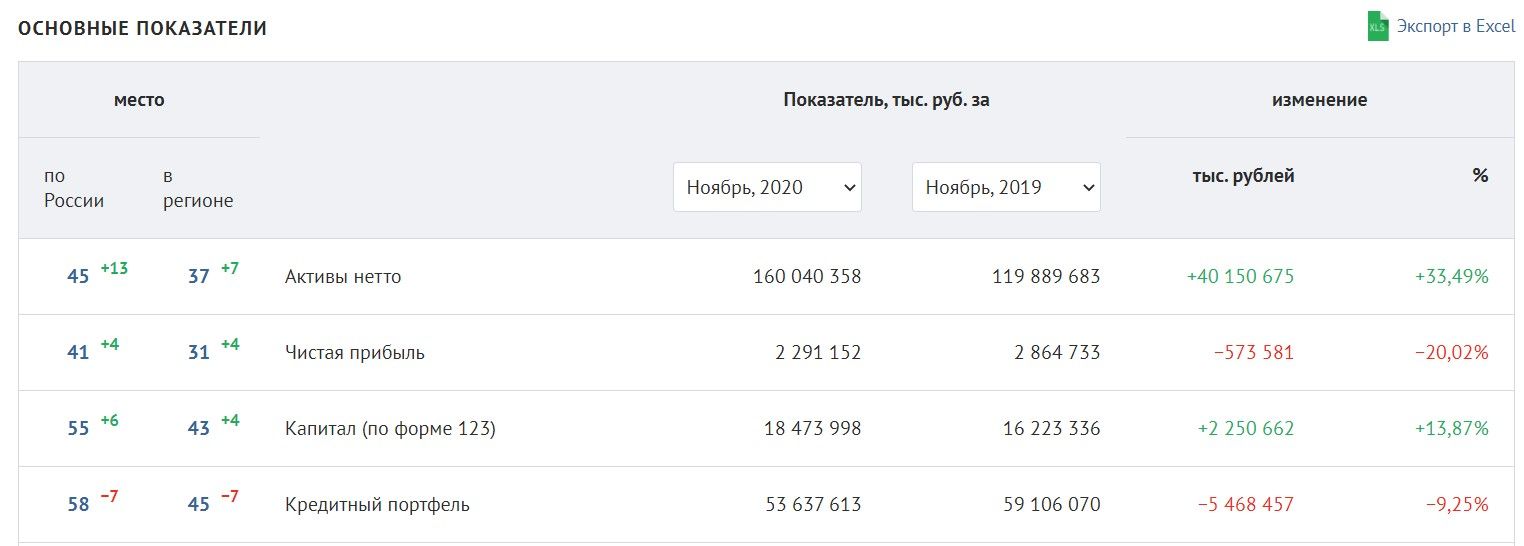Viewport: 1524px width, 546px height.
Task: Click region rank 37 for Активы нетто
Action: tap(199, 277)
